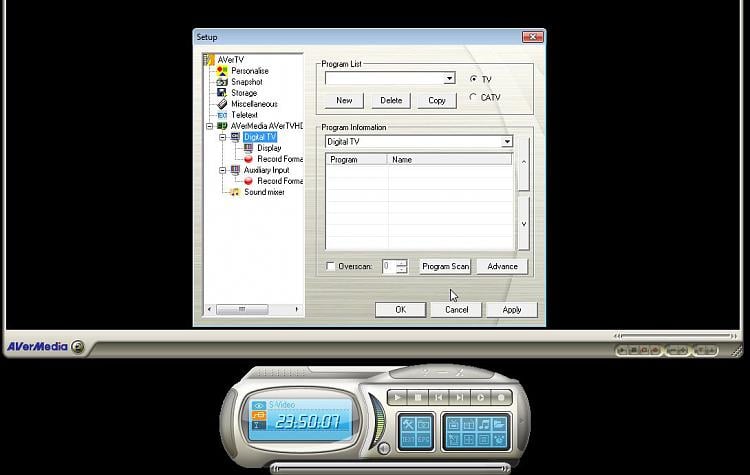
Task: Select the Miscellaneous tree entry
Action: coord(254,104)
